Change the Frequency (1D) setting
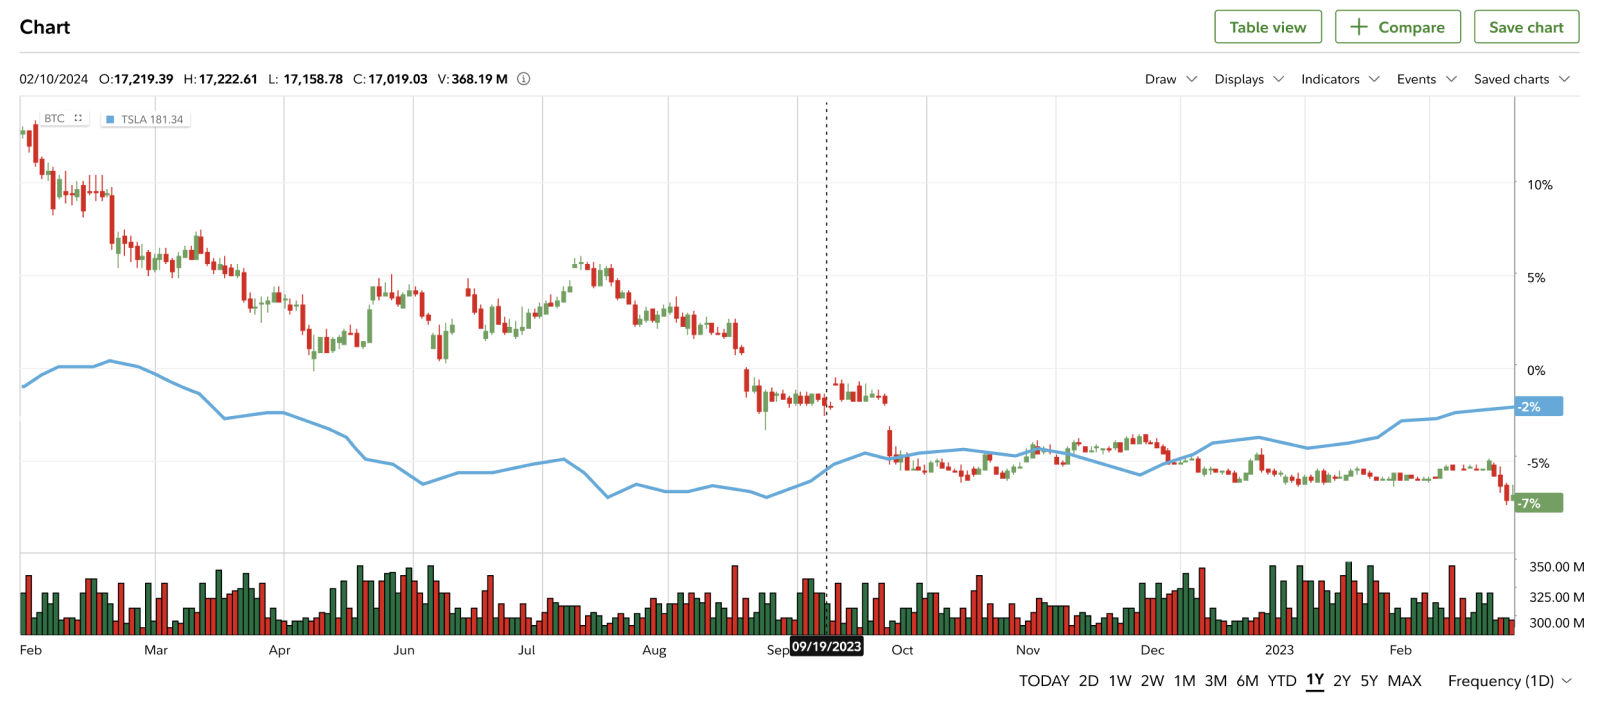 [1509, 681]
